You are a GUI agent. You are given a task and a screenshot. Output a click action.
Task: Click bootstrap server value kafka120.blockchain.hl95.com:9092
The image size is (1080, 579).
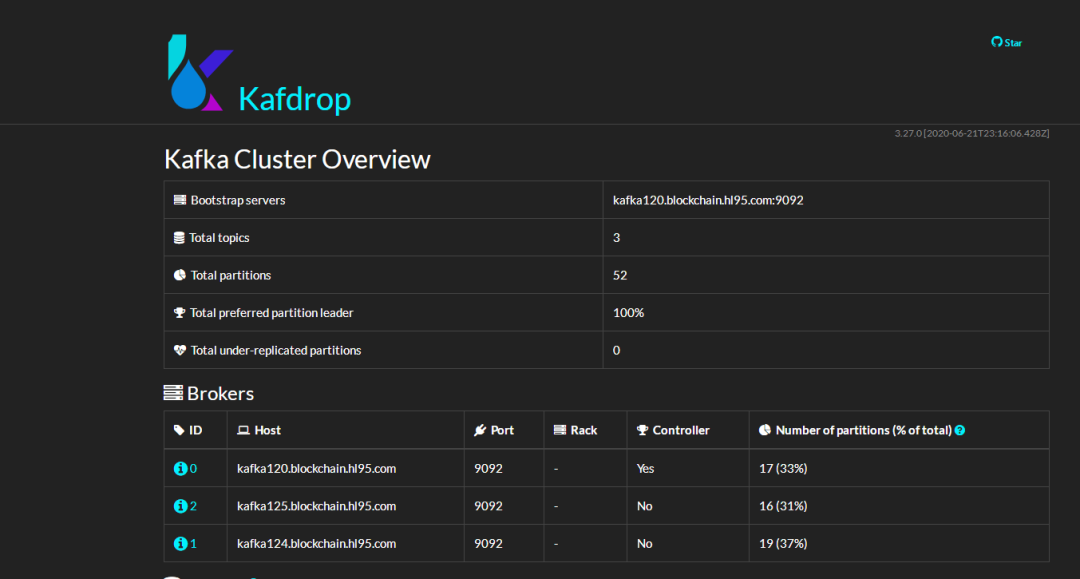pyautogui.click(x=708, y=200)
